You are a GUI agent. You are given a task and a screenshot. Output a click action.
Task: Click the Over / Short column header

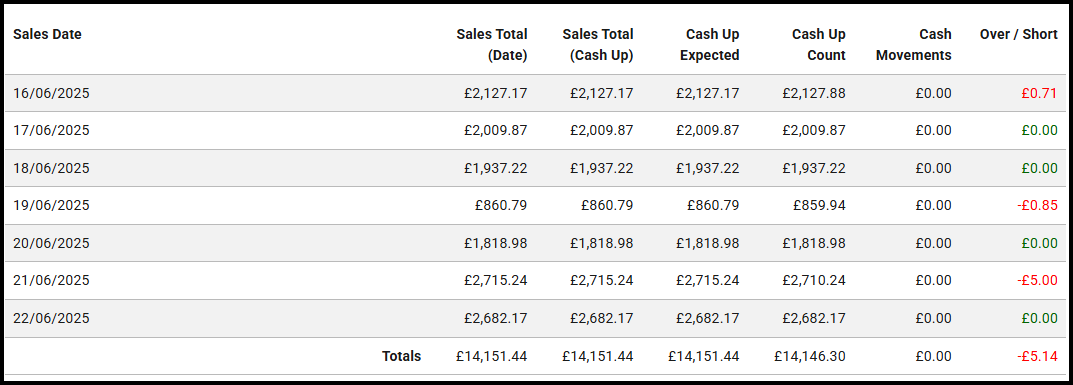click(x=1018, y=34)
